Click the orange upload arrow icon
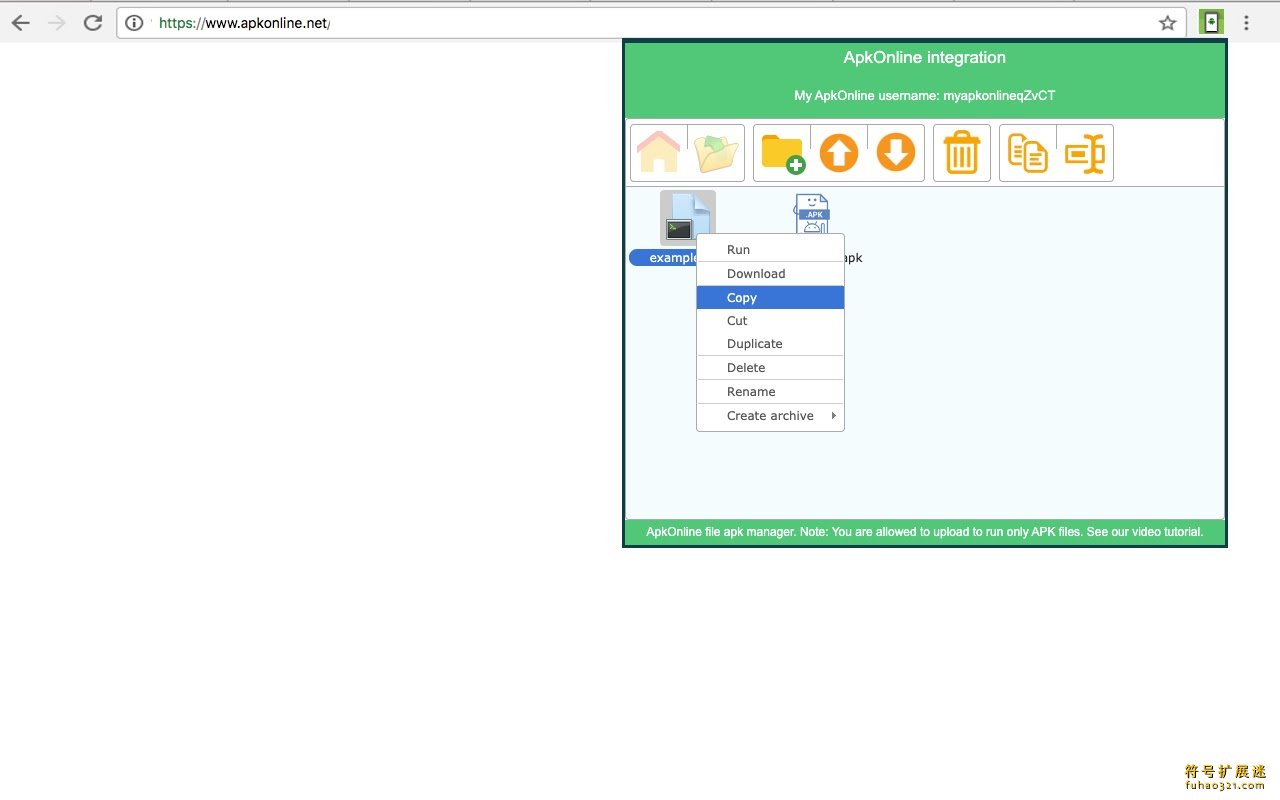The image size is (1280, 800). (x=839, y=153)
